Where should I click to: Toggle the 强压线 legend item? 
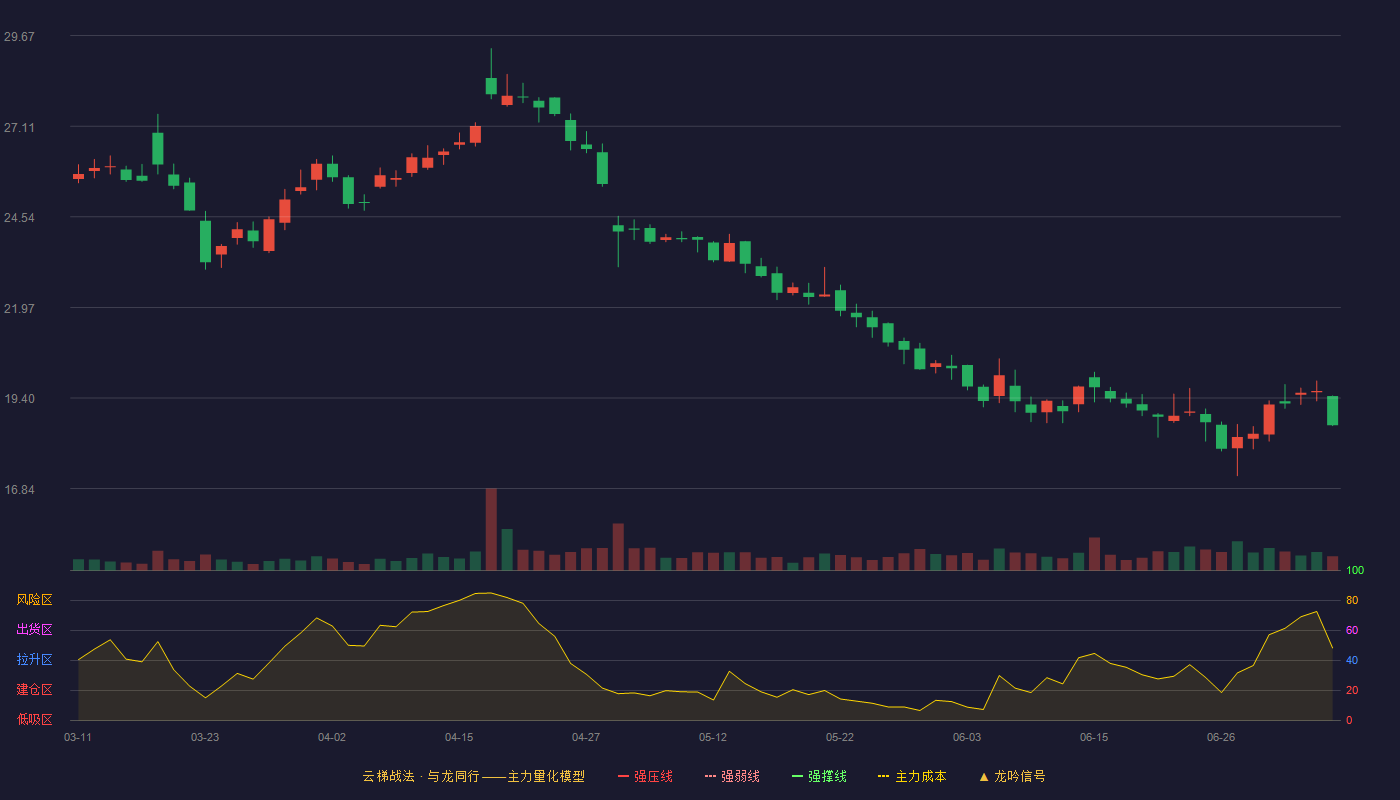click(645, 776)
